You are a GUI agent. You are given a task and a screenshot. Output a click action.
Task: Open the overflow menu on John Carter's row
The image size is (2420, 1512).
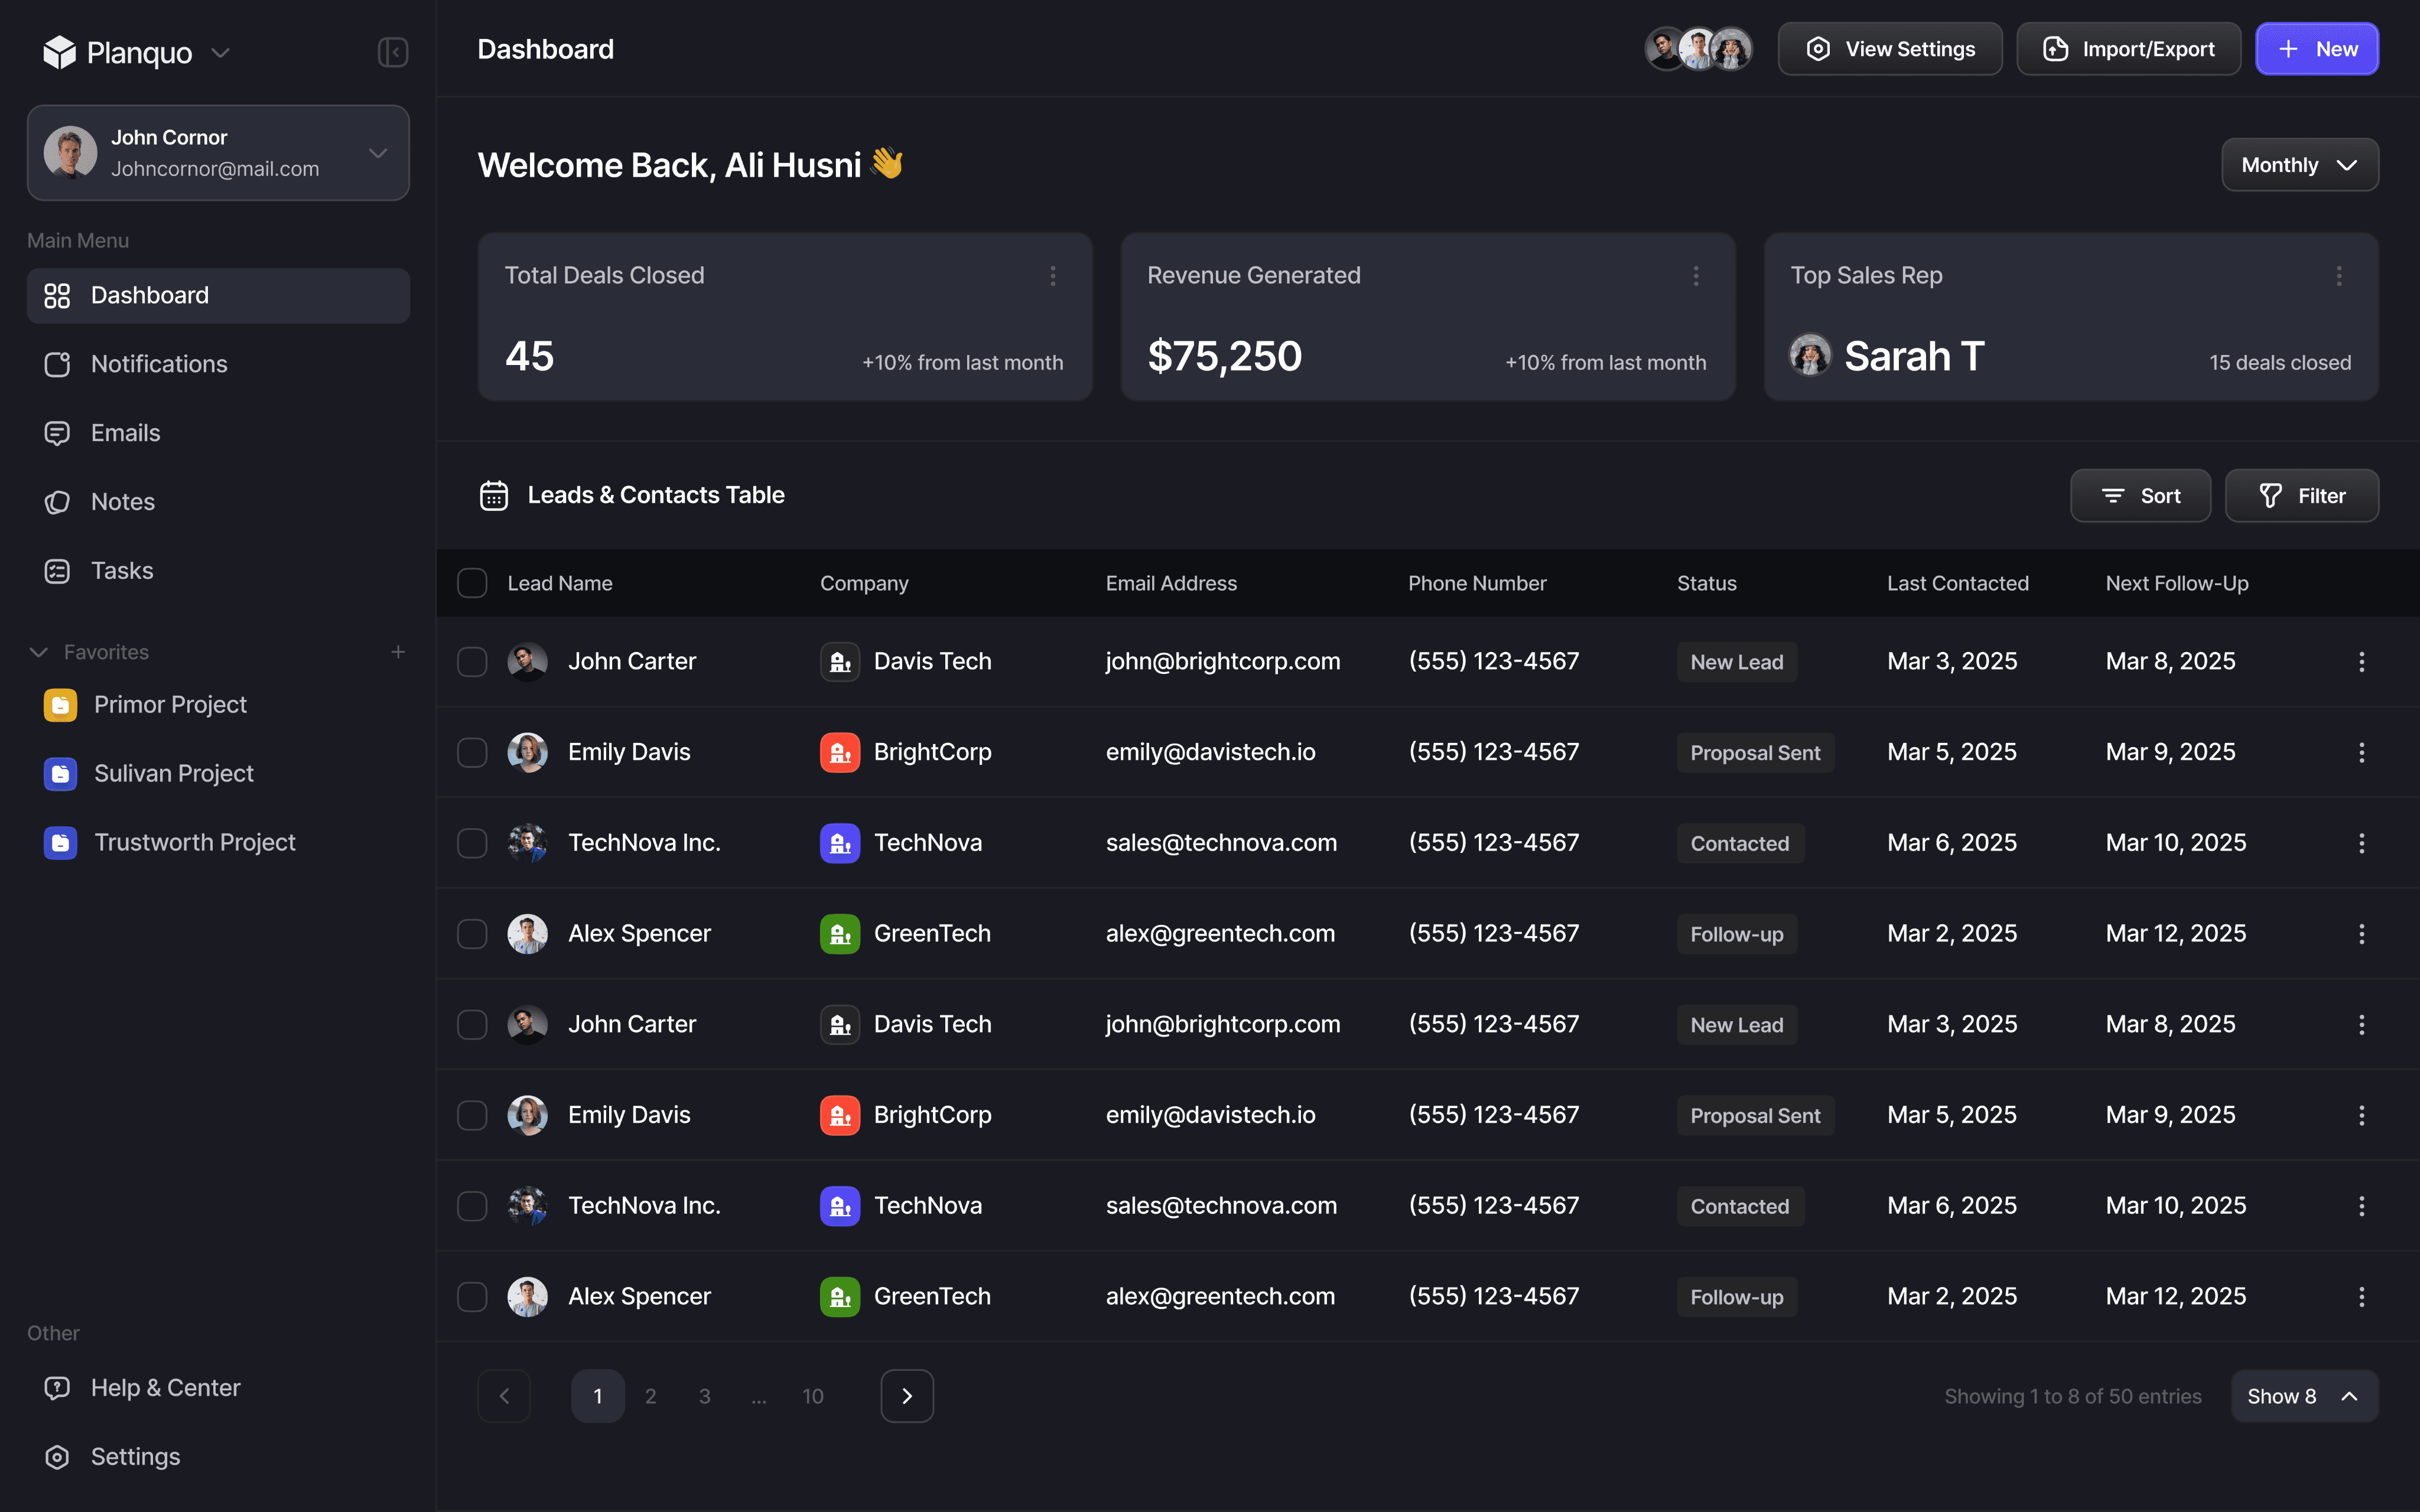point(2362,661)
